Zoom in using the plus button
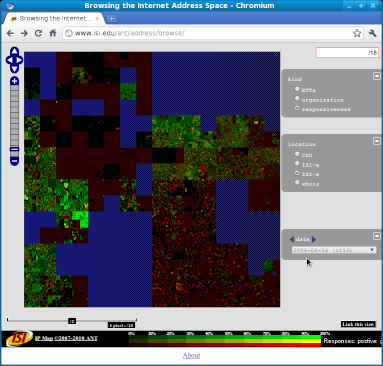The image size is (383, 366). (x=14, y=81)
